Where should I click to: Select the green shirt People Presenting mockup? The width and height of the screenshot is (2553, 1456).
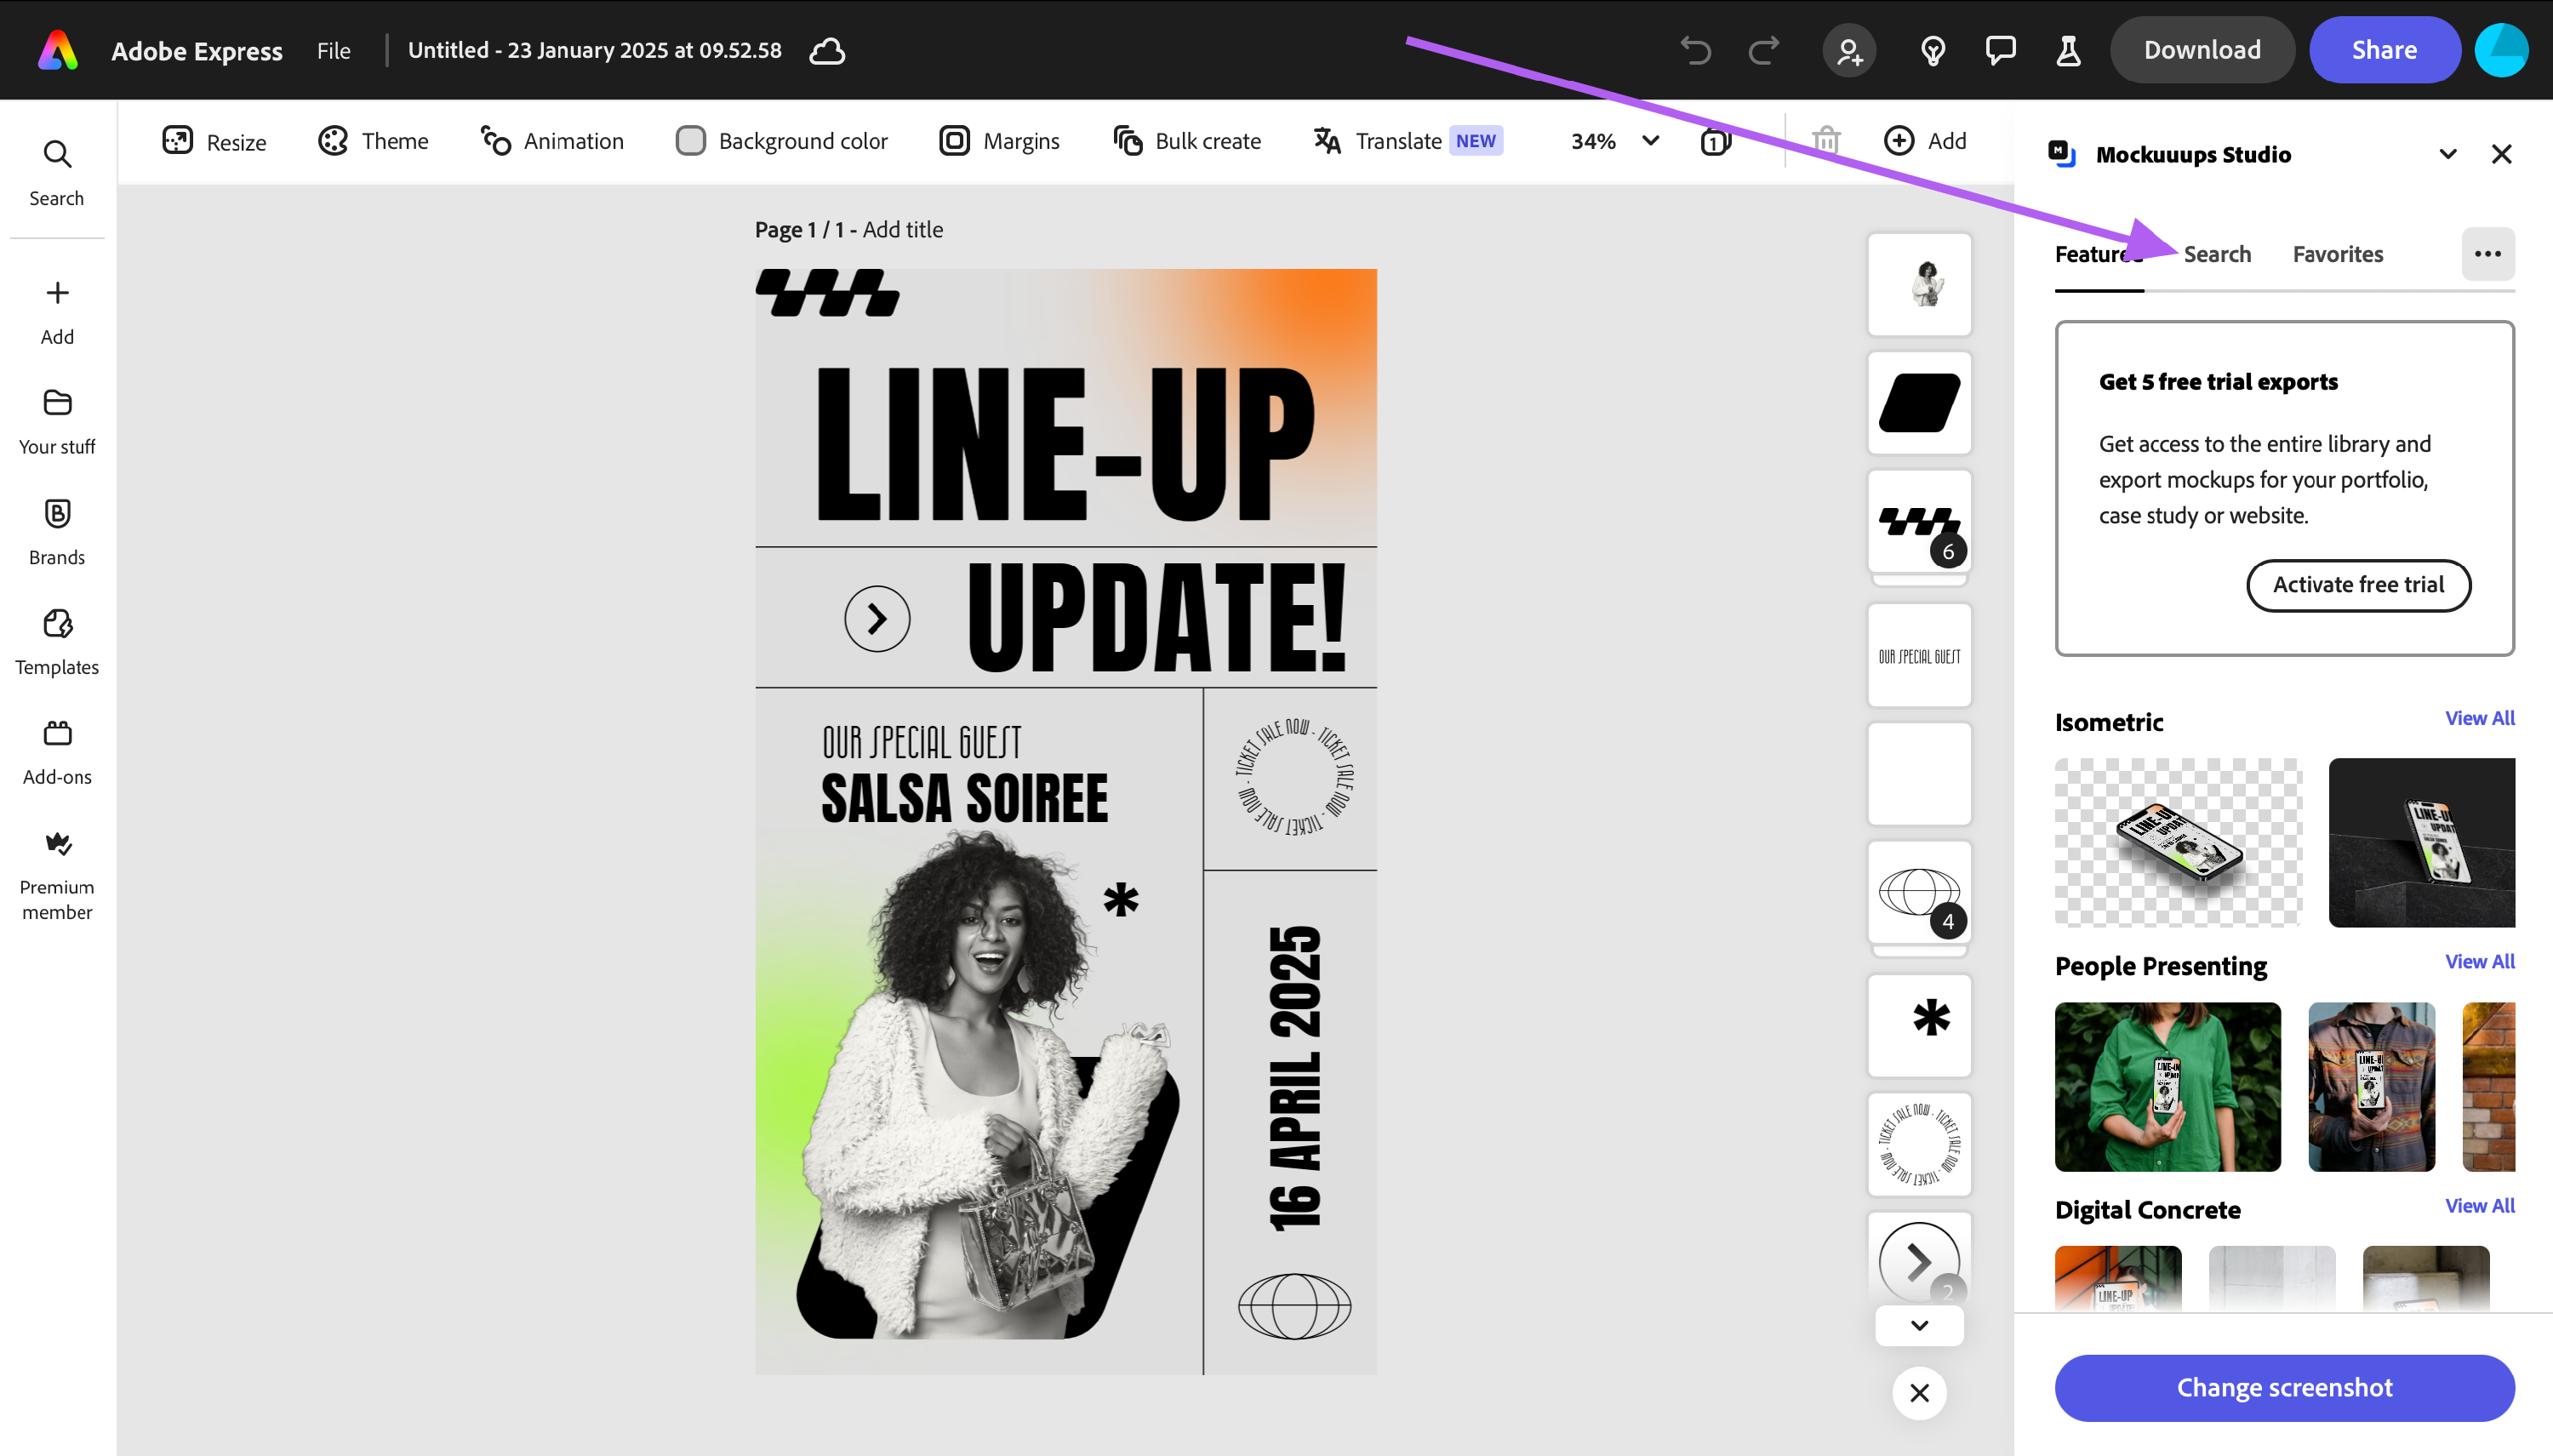tap(2167, 1087)
